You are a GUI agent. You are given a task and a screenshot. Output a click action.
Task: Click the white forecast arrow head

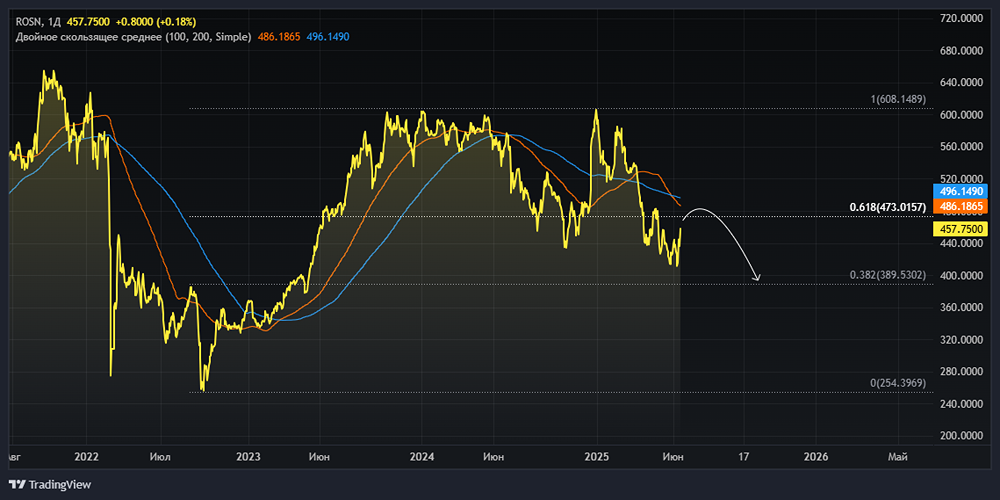pyautogui.click(x=757, y=277)
